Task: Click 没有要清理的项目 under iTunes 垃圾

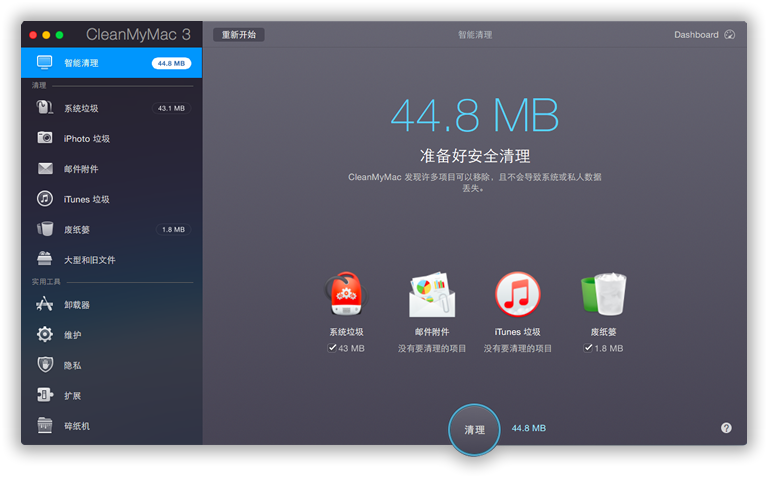Action: point(518,348)
